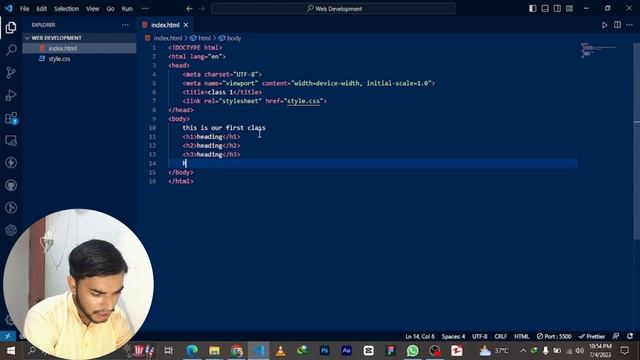
Task: Open the editor More Actions ellipsis
Action: coord(629,25)
